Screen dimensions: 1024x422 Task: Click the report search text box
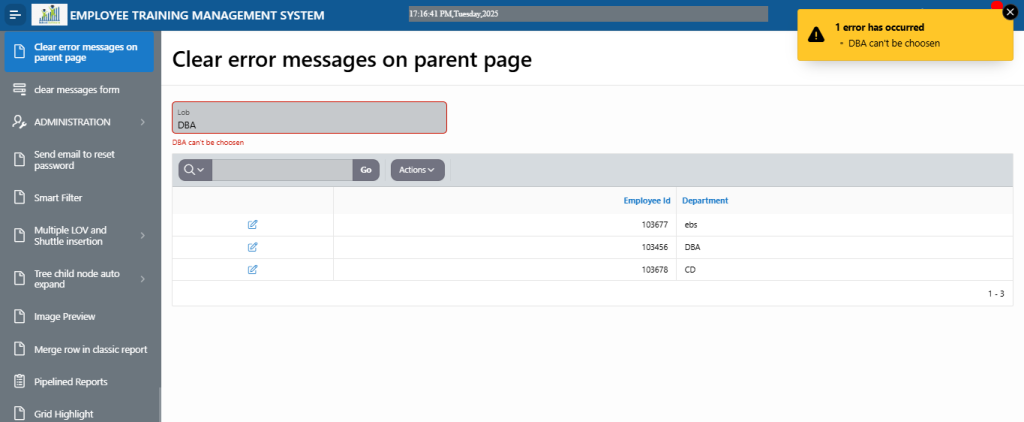click(x=282, y=170)
